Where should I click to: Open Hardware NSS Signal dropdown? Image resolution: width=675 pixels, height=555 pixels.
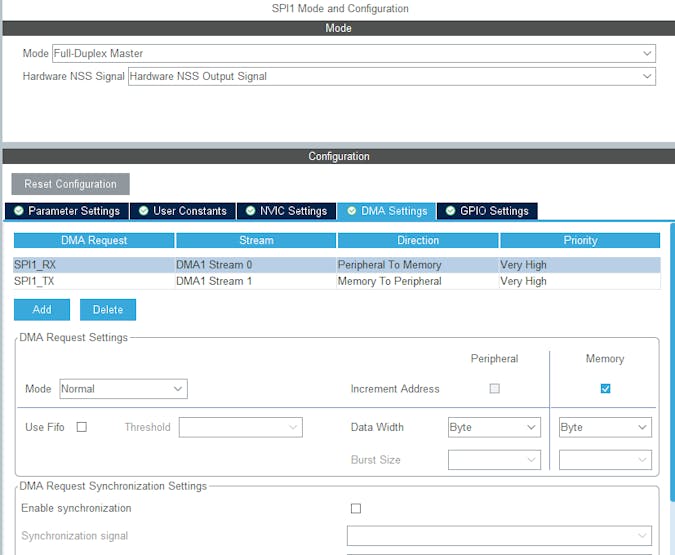coord(392,77)
